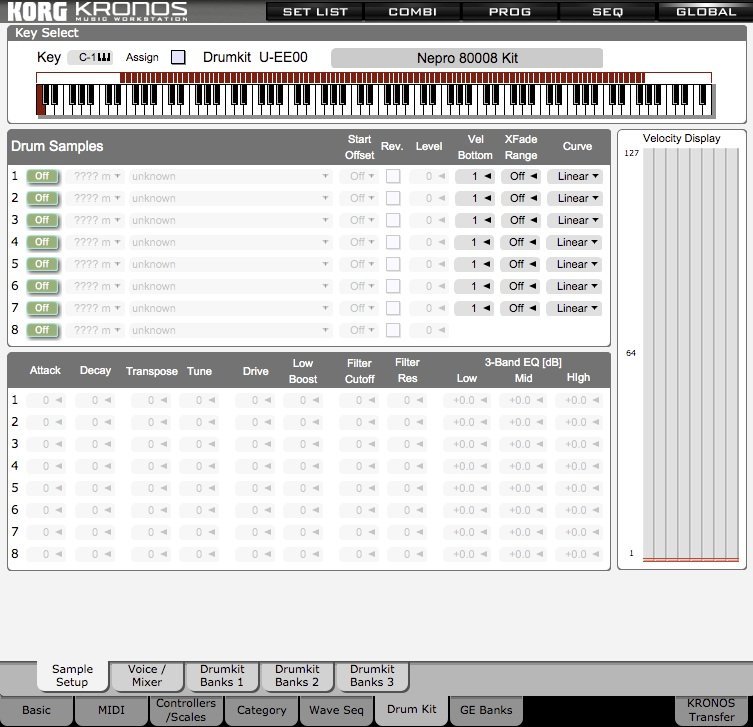Click Decay value for row 2
The width and height of the screenshot is (753, 727).
point(95,422)
